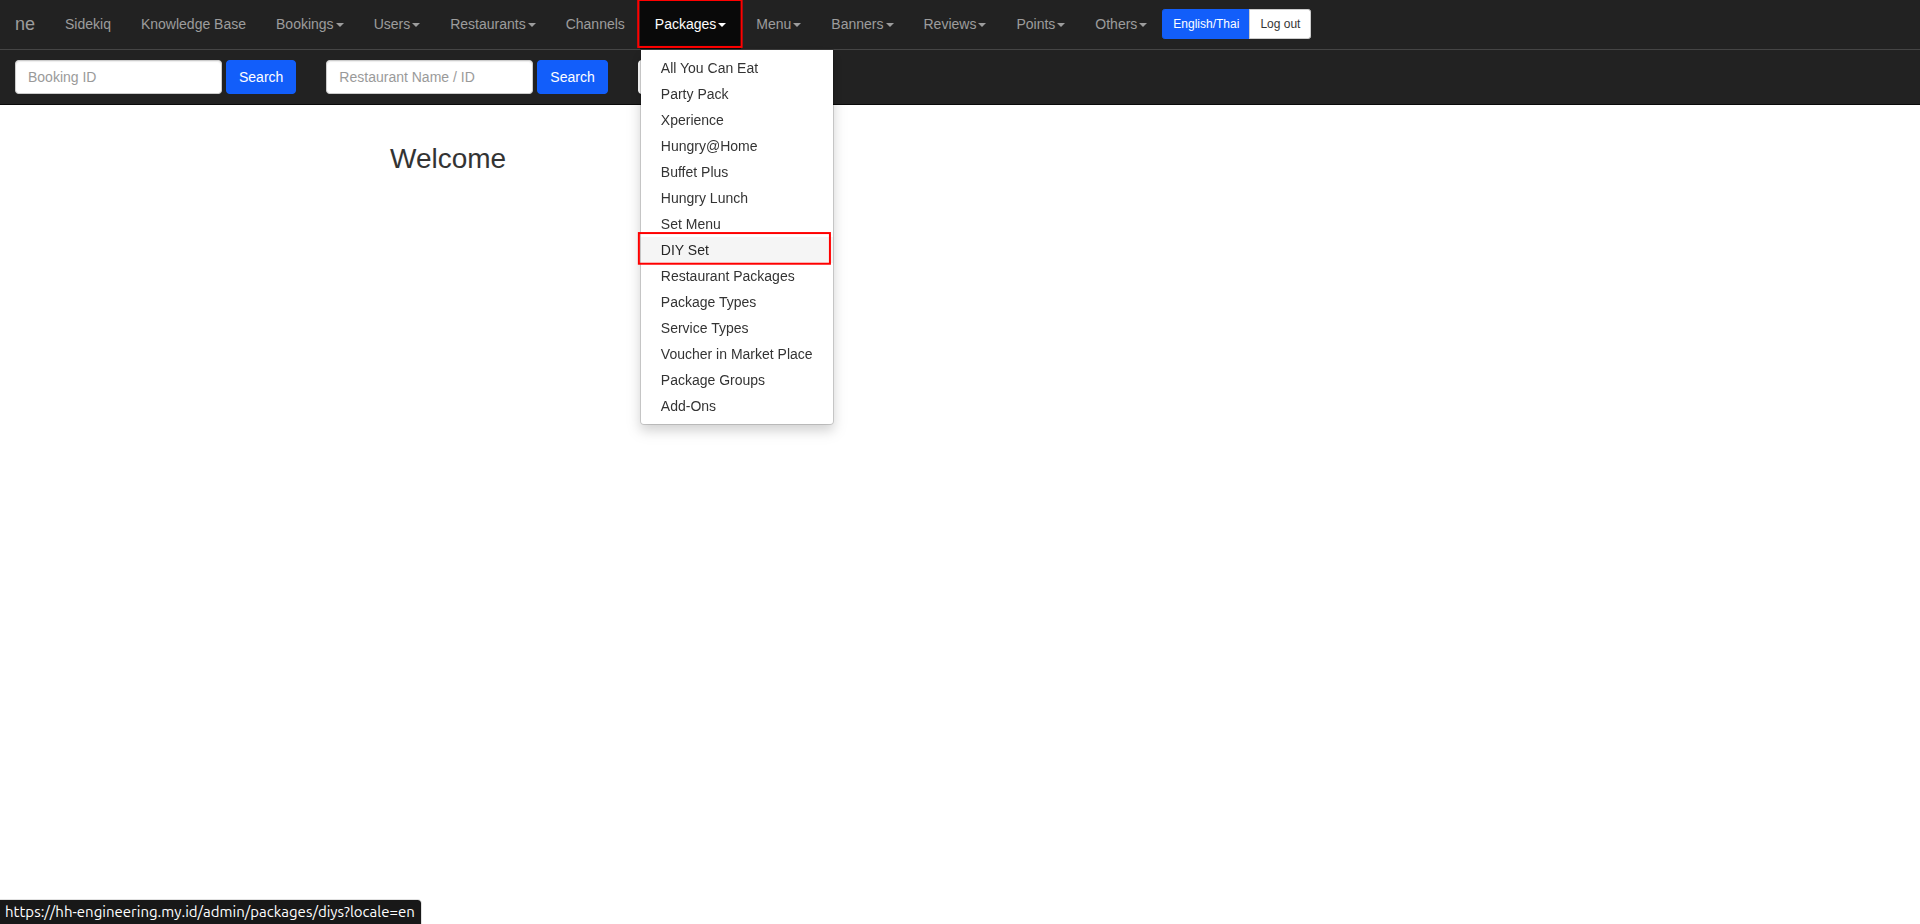Viewport: 1920px width, 924px height.
Task: Select Party Pack menu entry
Action: click(x=694, y=94)
